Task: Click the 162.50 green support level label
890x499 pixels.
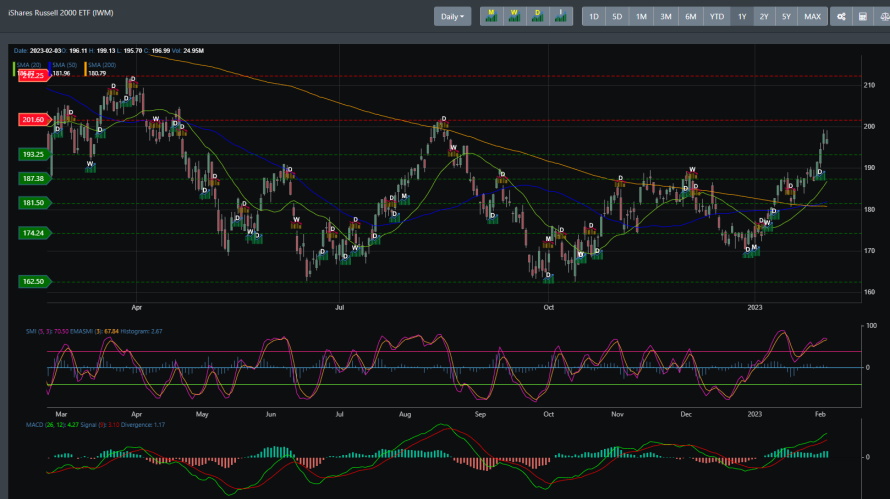Action: 33,282
